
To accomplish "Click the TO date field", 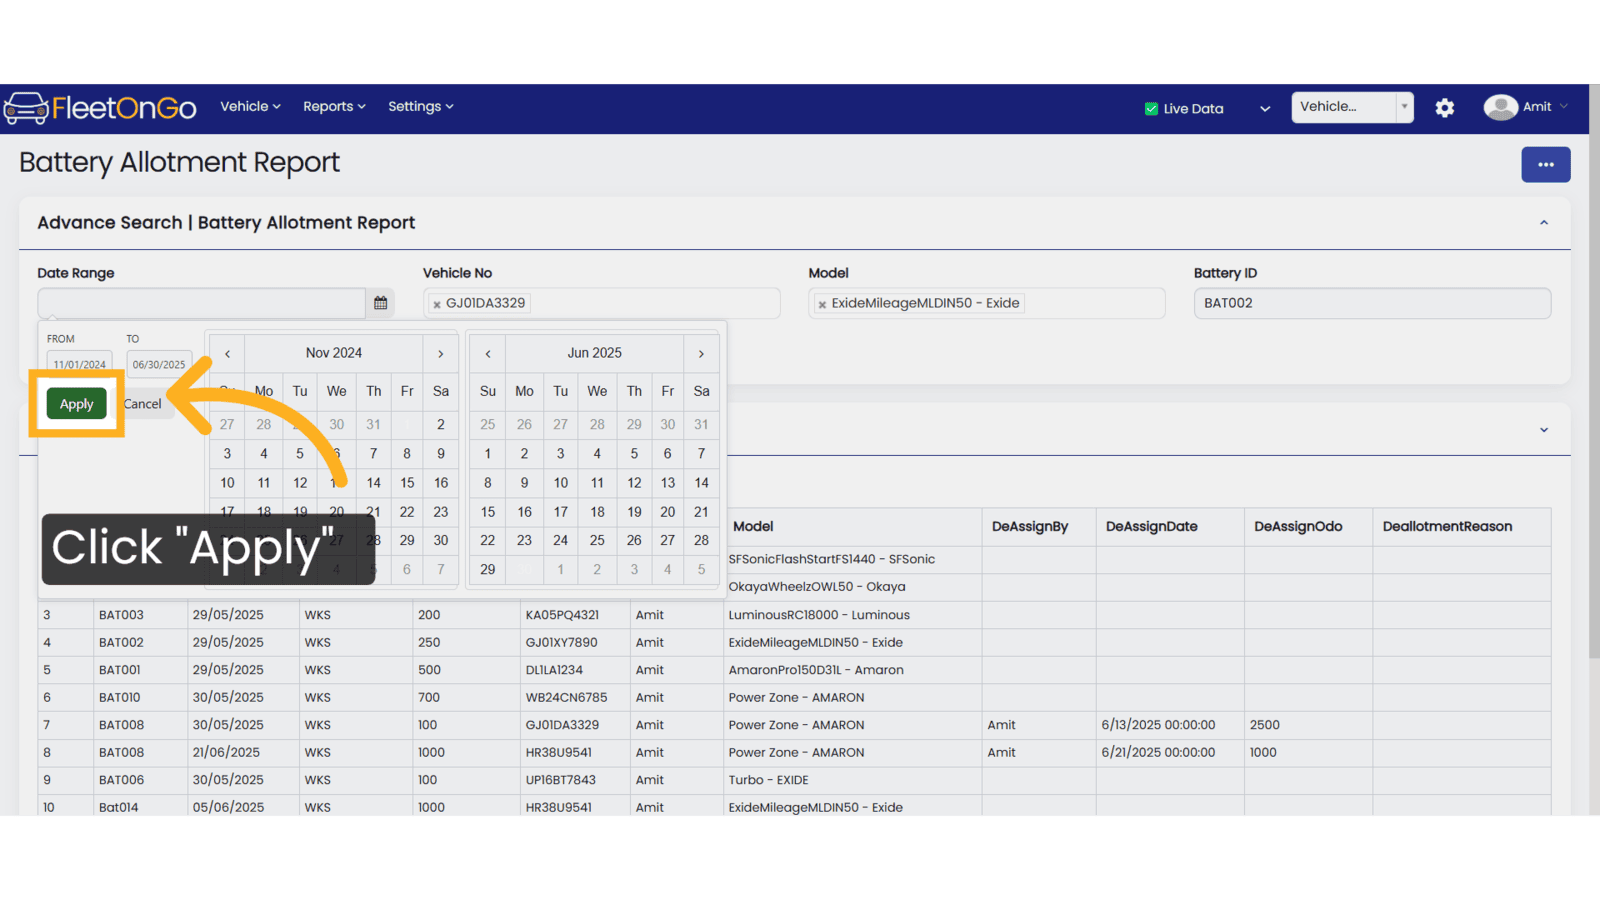I will point(158,364).
